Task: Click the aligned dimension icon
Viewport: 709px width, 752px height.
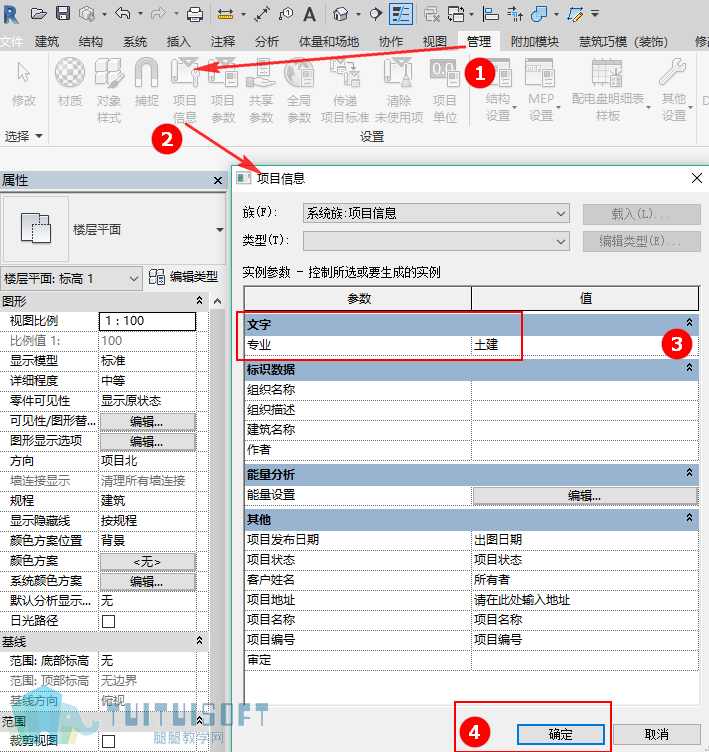Action: pos(262,14)
